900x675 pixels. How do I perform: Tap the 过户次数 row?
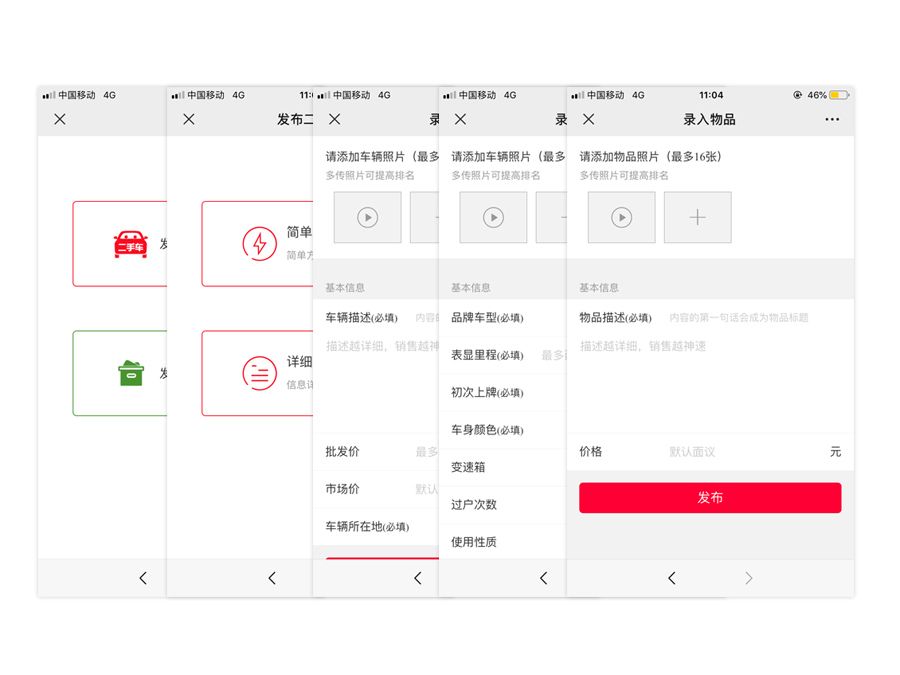(501, 505)
